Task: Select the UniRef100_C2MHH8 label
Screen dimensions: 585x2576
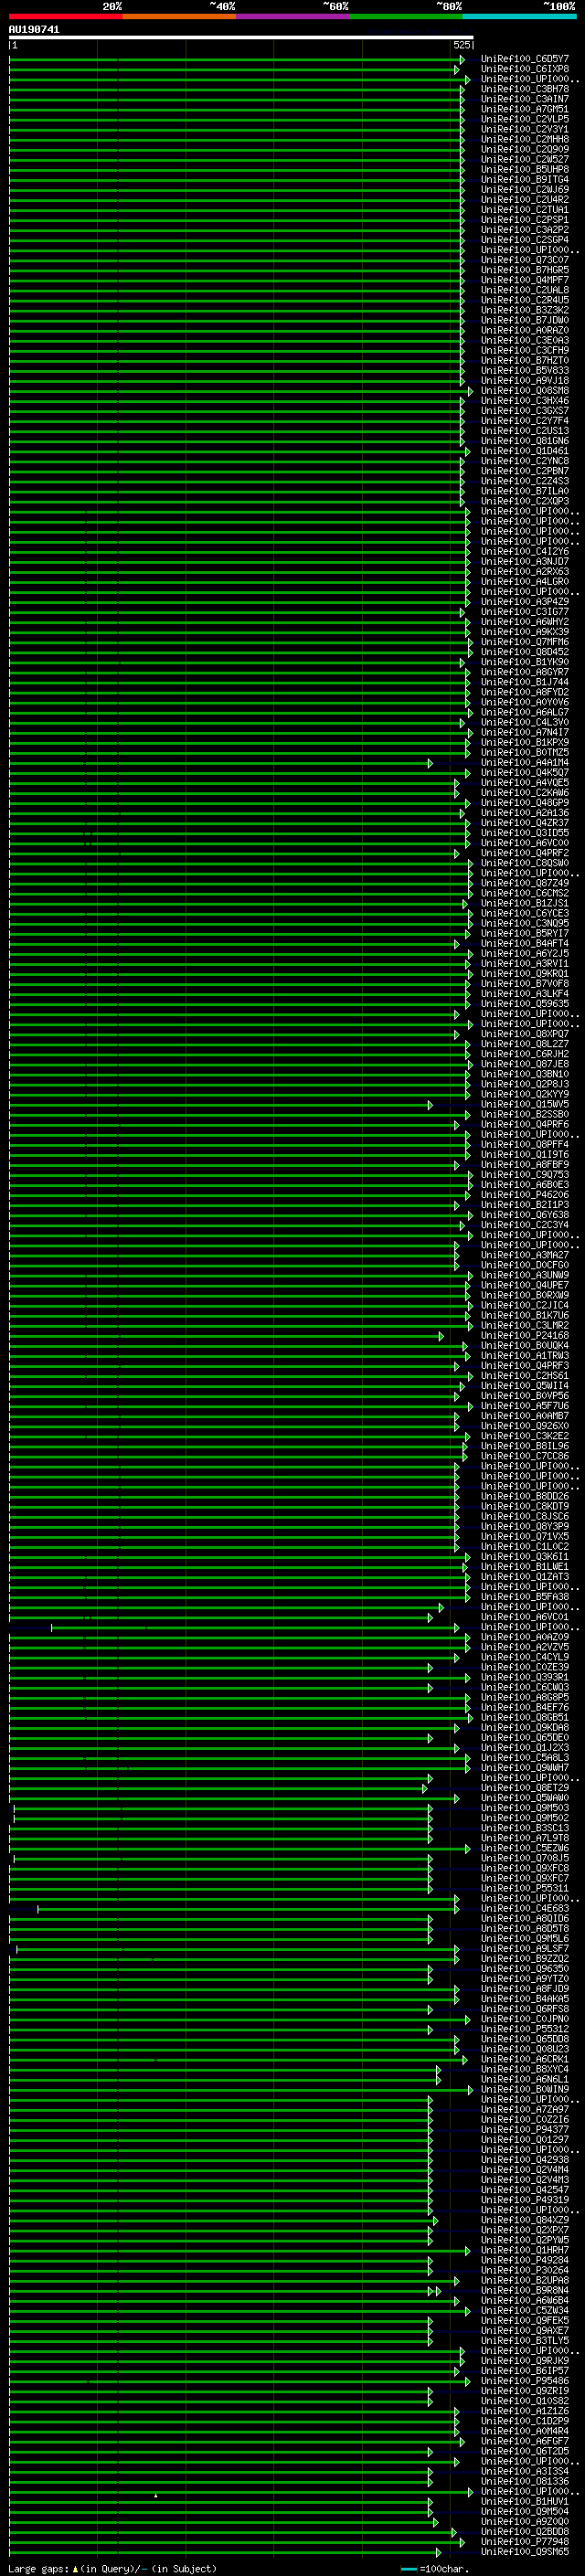Action: [525, 139]
